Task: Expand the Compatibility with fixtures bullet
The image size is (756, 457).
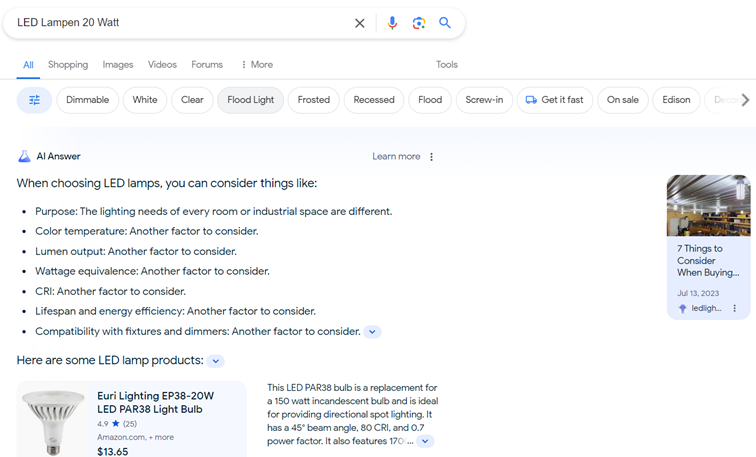Action: click(372, 332)
